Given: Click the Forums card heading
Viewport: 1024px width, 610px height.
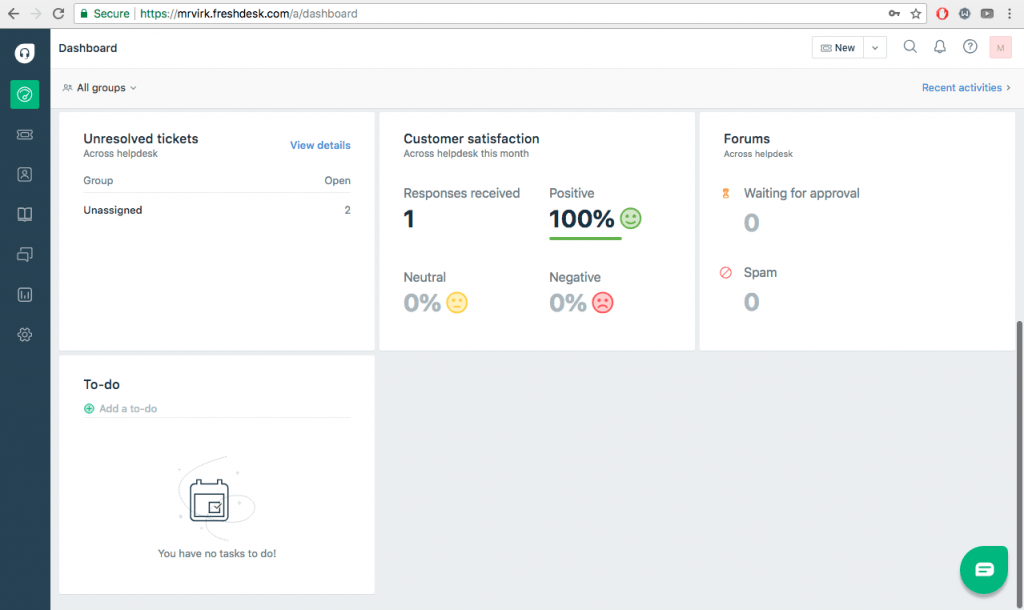Looking at the screenshot, I should (746, 138).
